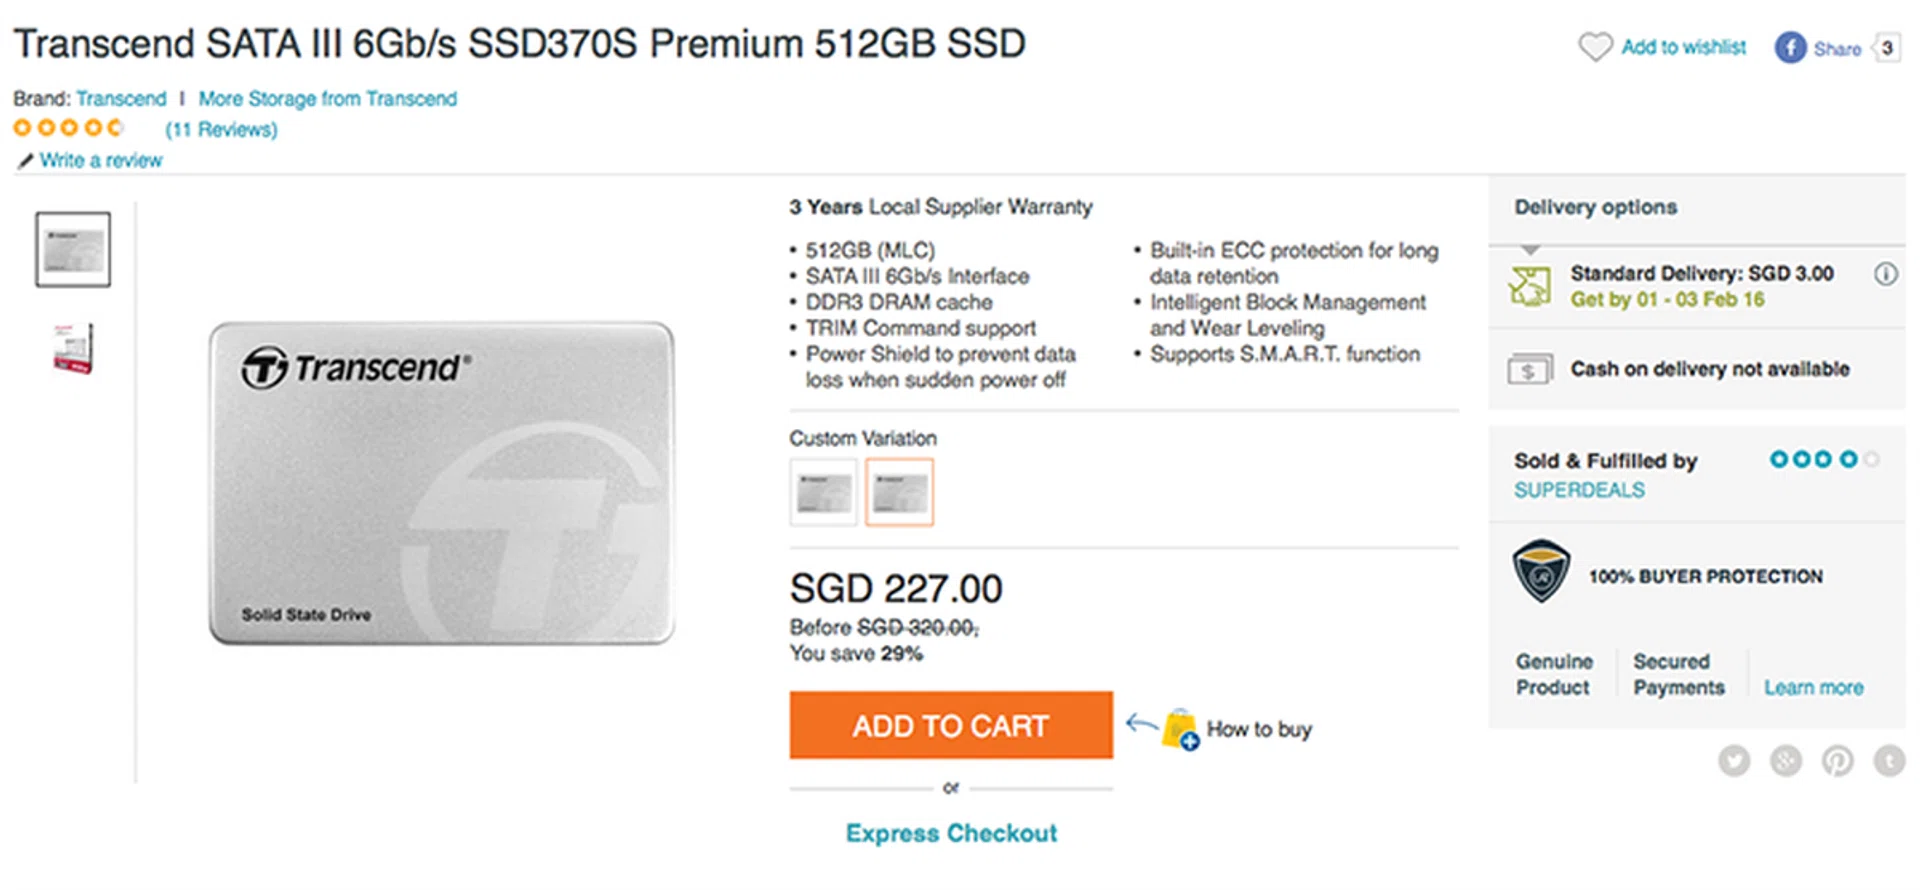Screen dimensions: 1920x890
Task: Share the product on Pinterest
Action: point(1837,761)
